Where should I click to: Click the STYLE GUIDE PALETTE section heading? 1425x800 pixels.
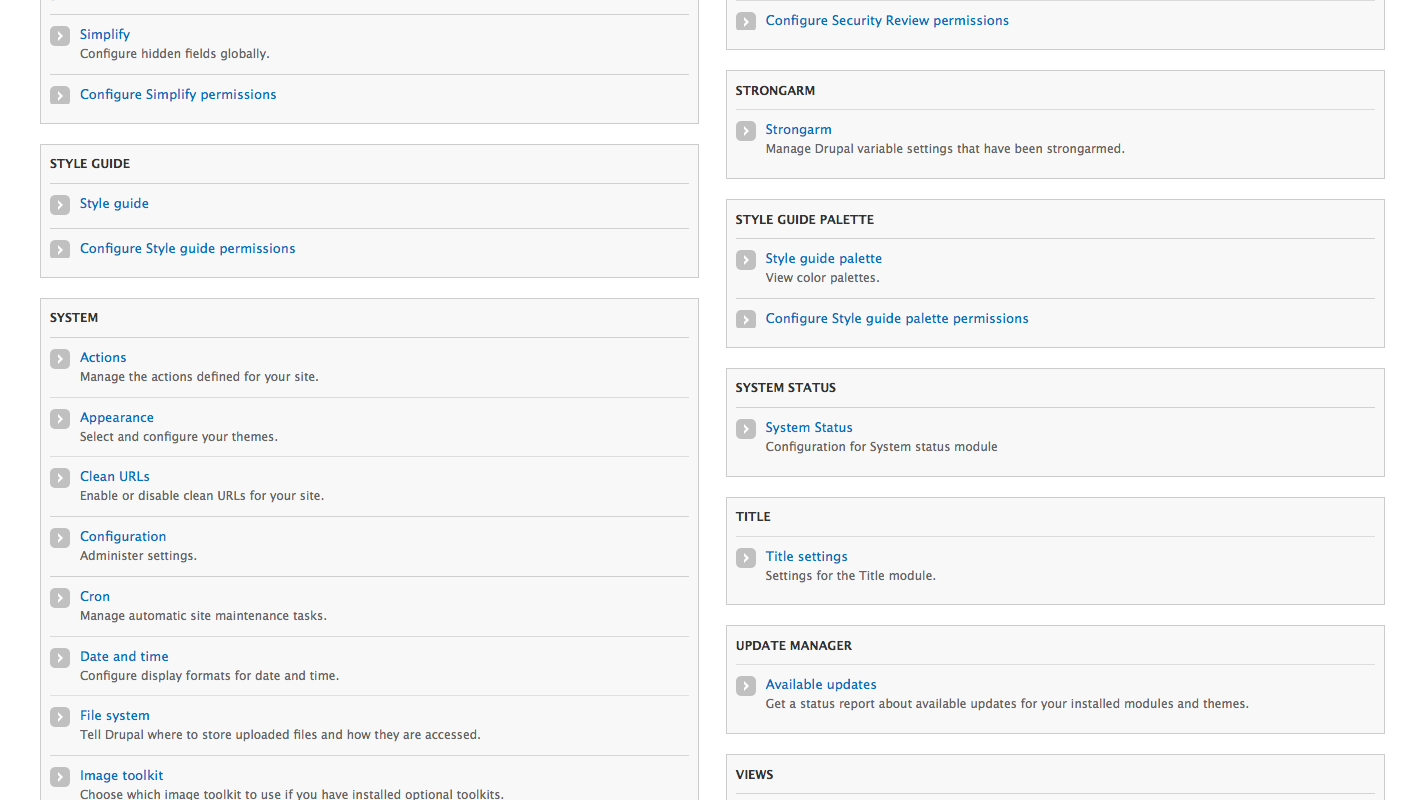click(x=805, y=219)
